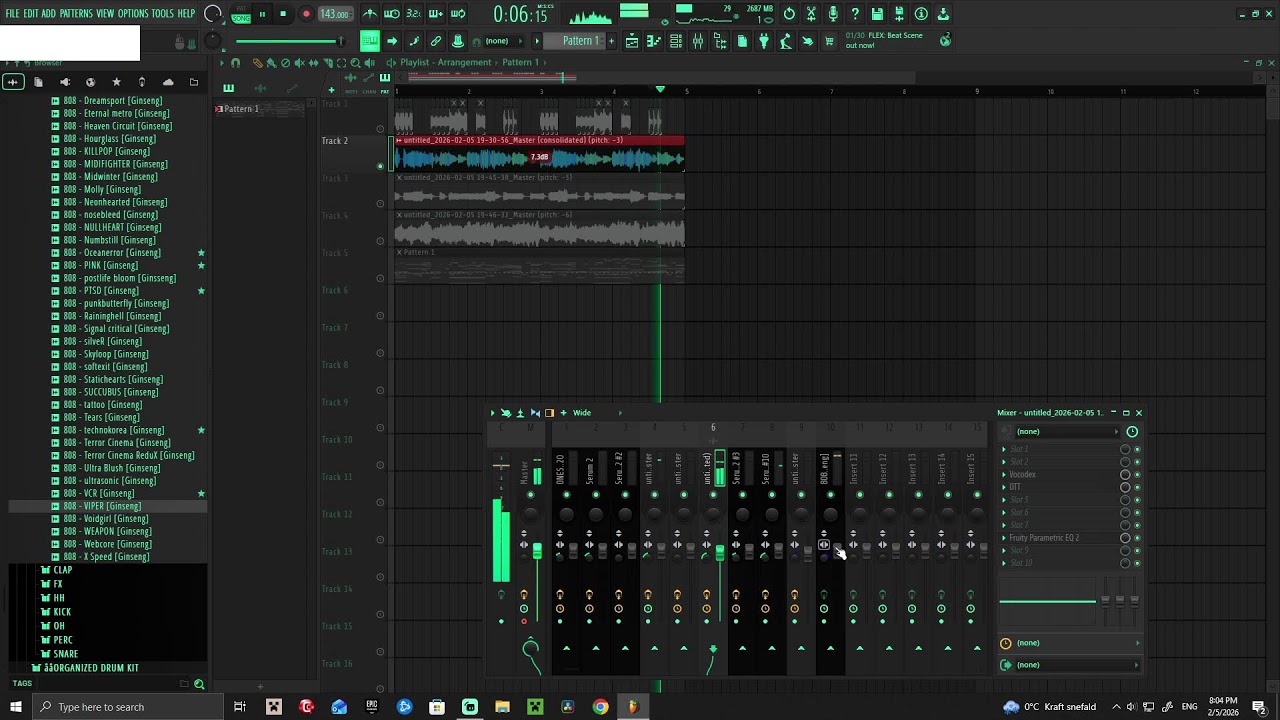Image resolution: width=1280 pixels, height=720 pixels.
Task: Click the stop transport button
Action: pos(283,15)
